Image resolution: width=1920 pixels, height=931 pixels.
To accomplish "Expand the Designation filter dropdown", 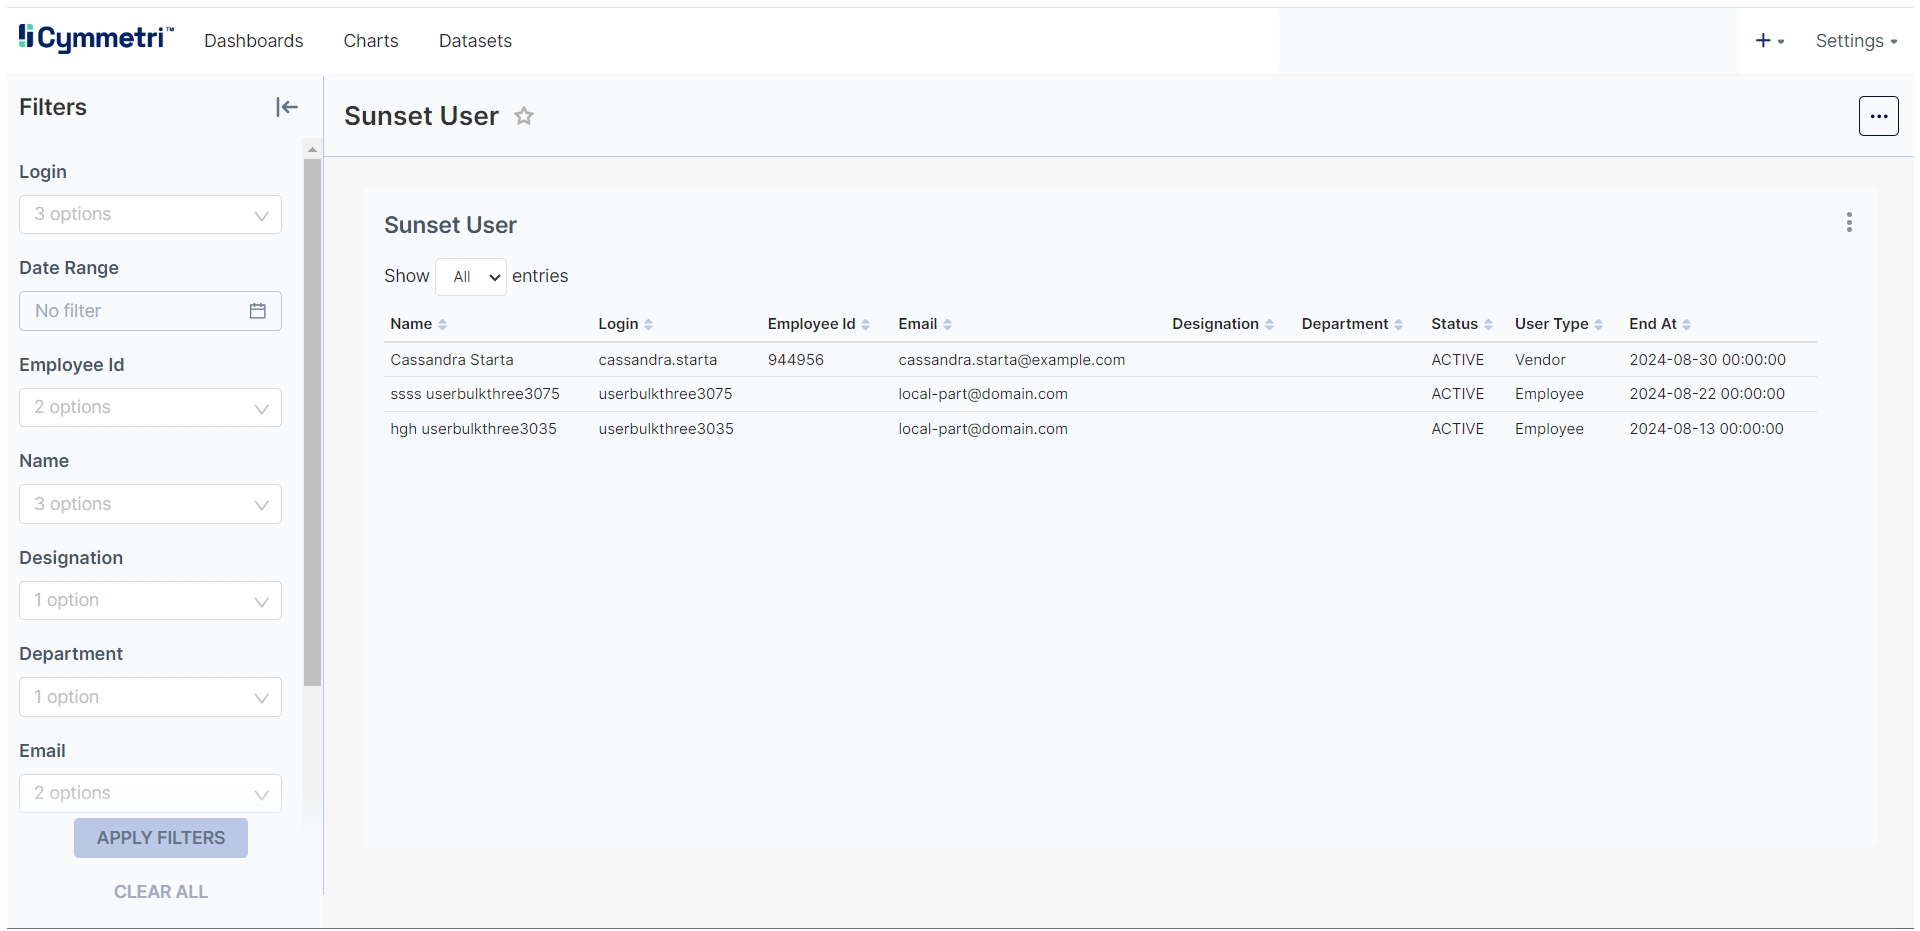I will (x=150, y=601).
